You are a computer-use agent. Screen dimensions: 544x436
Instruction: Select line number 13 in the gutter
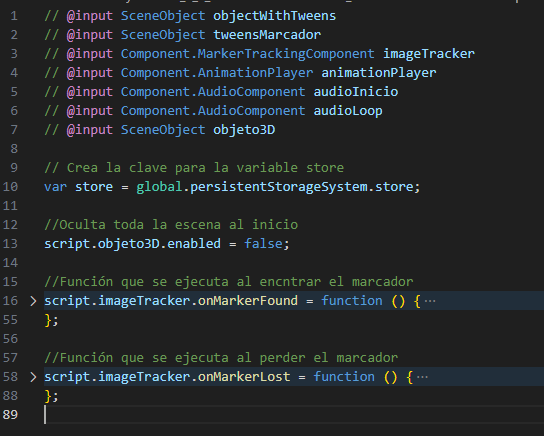10,244
